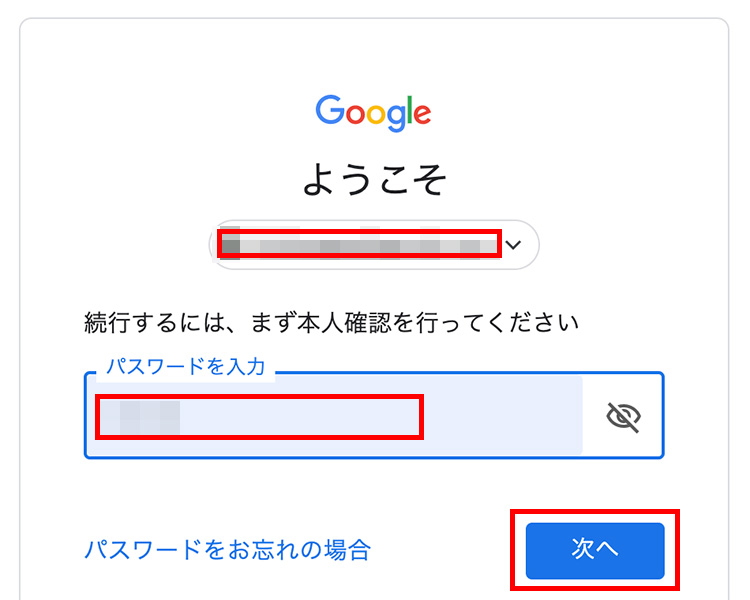Open the blurred account email chip
Viewport: 750px width, 600px height.
(374, 244)
